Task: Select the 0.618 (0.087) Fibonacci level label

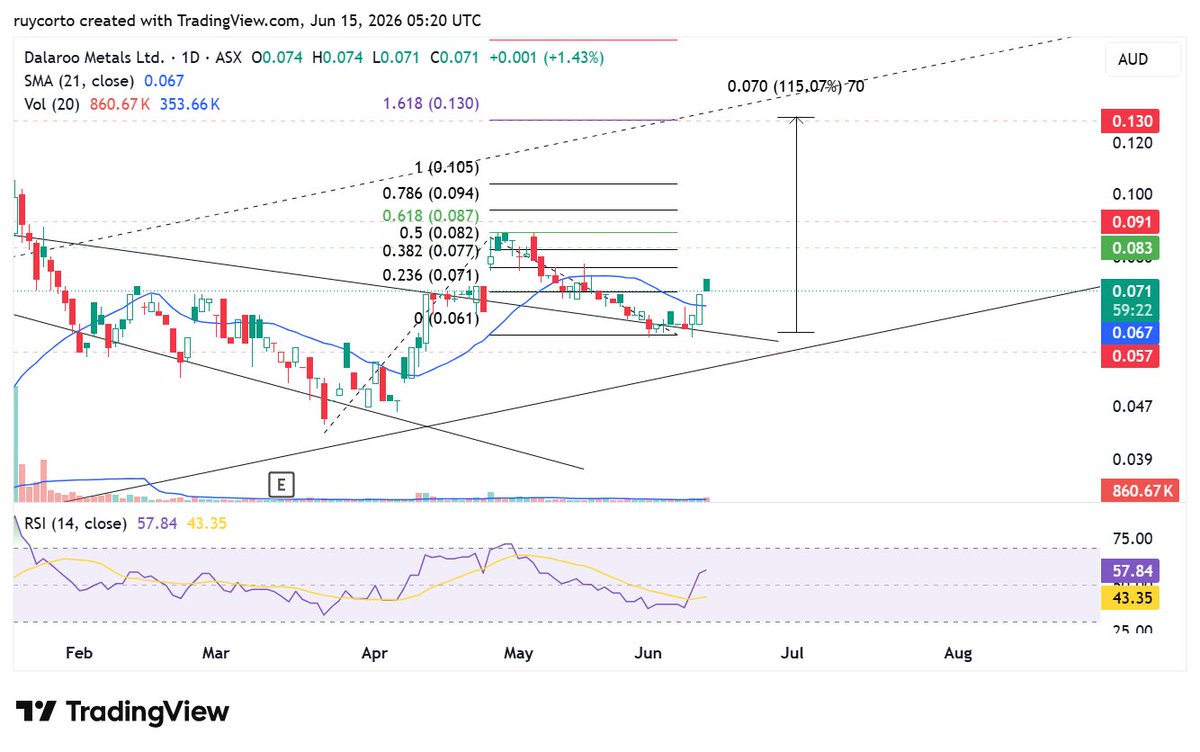Action: 432,216
